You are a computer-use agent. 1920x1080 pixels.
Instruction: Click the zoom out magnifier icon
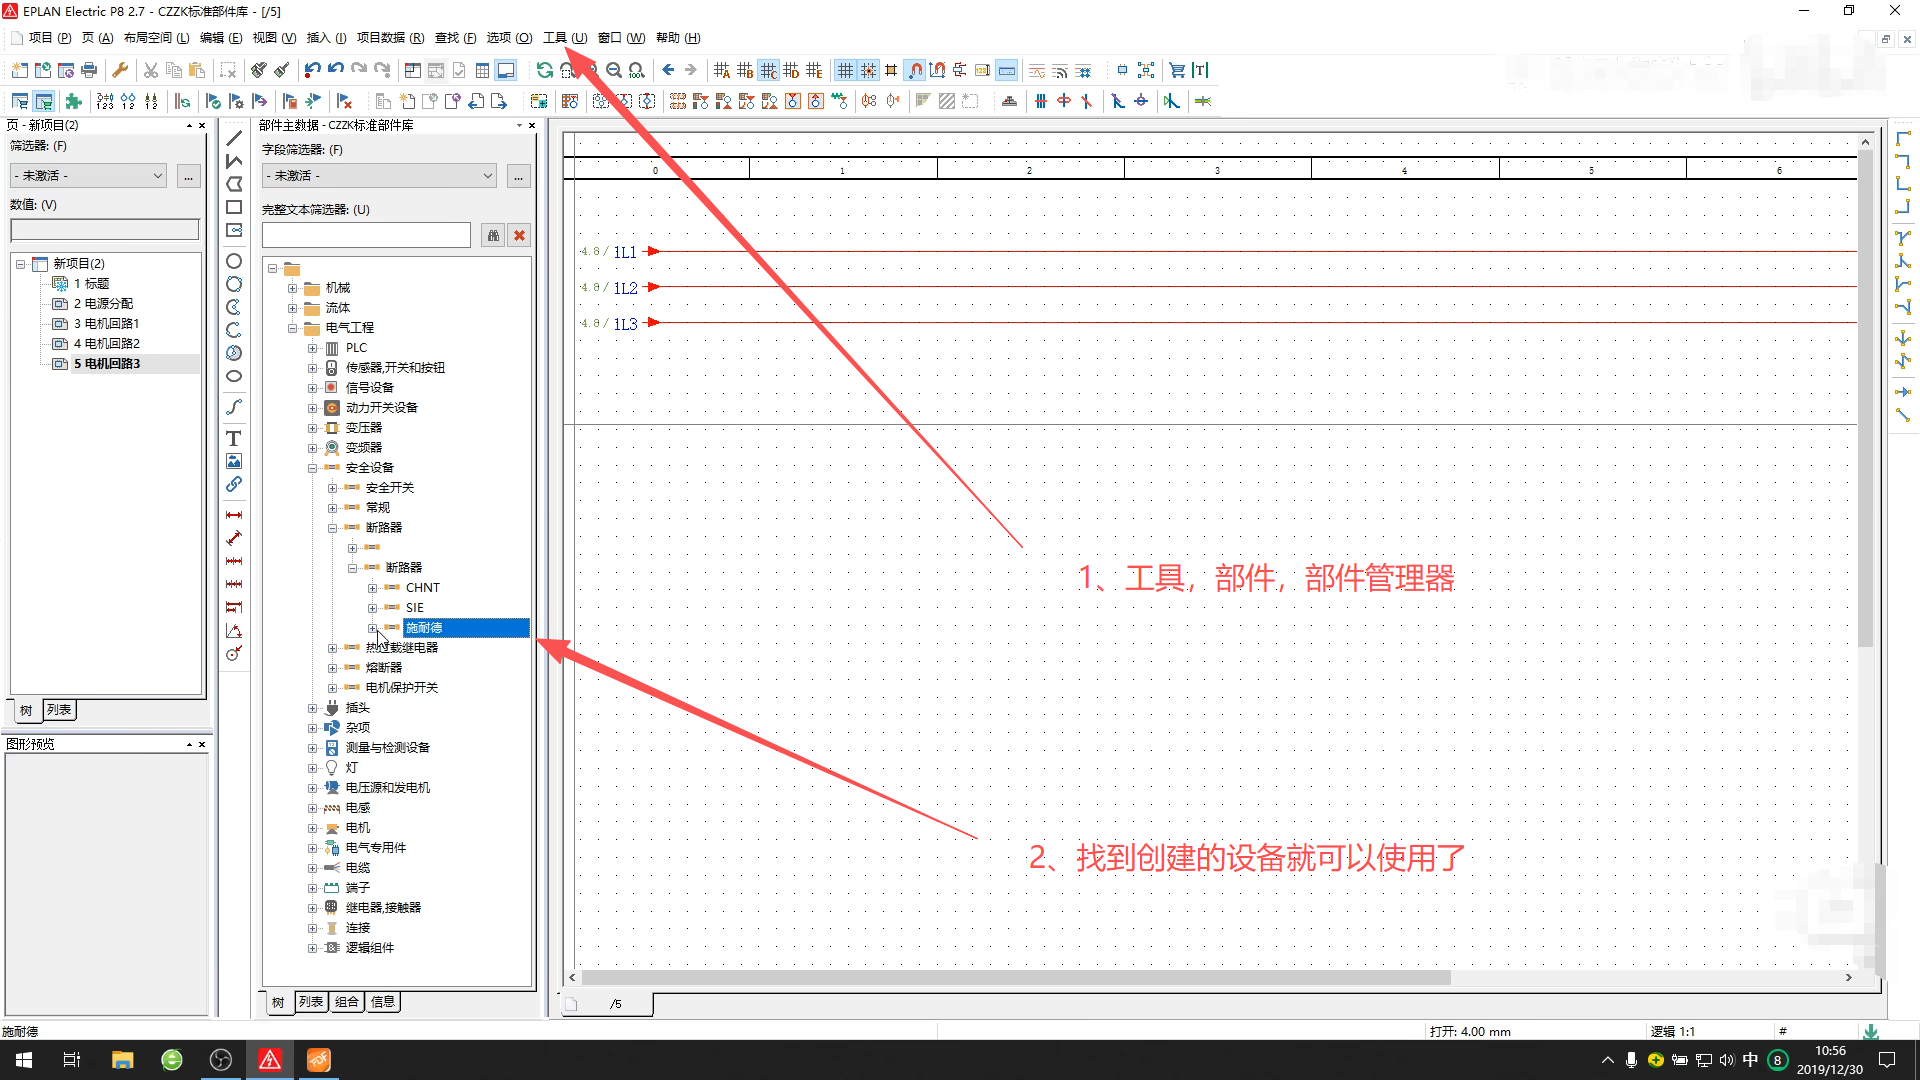(x=613, y=70)
